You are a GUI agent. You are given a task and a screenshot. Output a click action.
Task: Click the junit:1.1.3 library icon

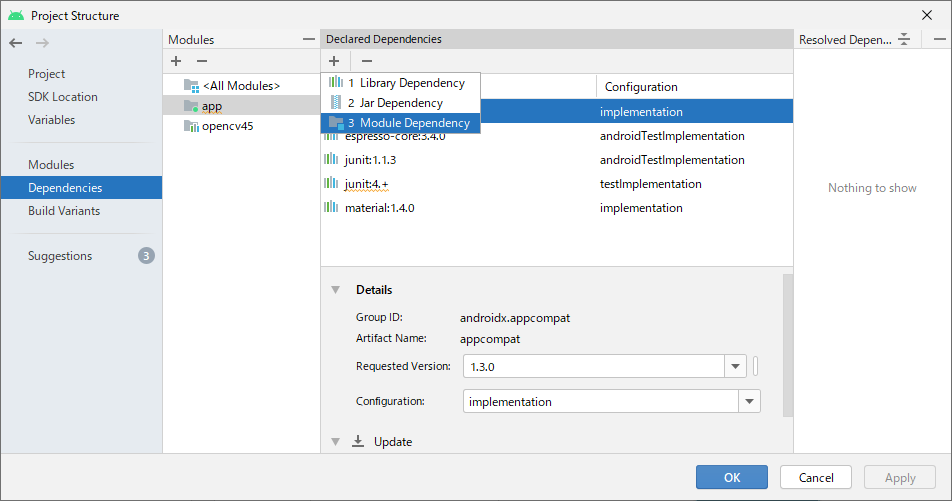click(331, 159)
